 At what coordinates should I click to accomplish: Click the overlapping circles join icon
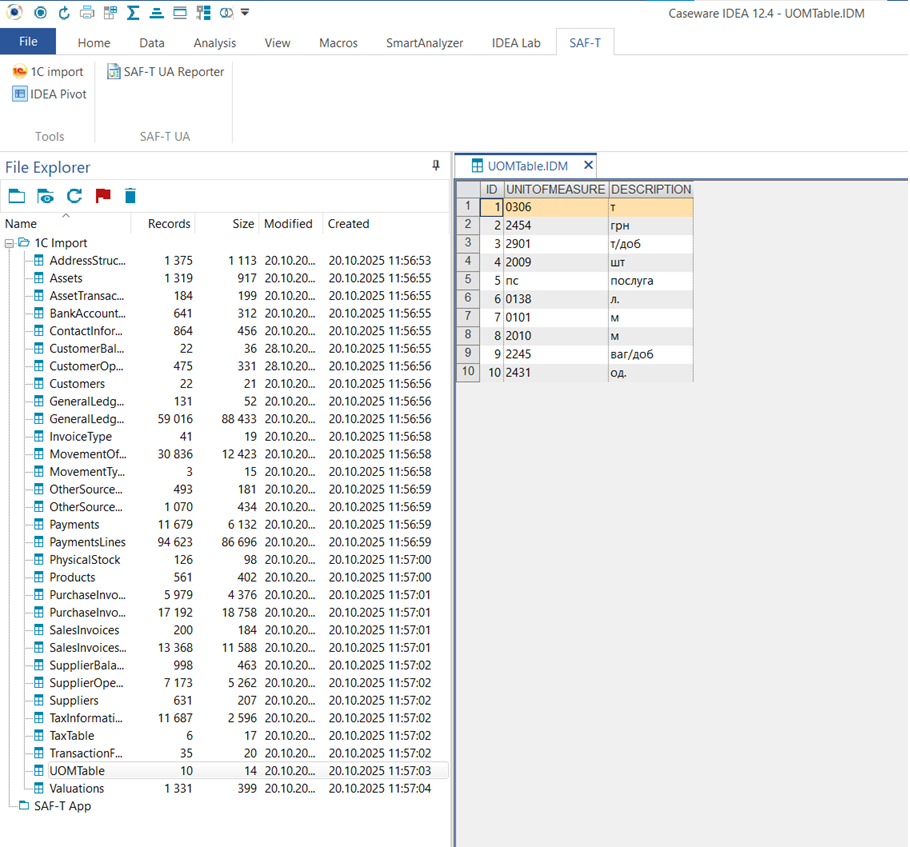pos(226,12)
